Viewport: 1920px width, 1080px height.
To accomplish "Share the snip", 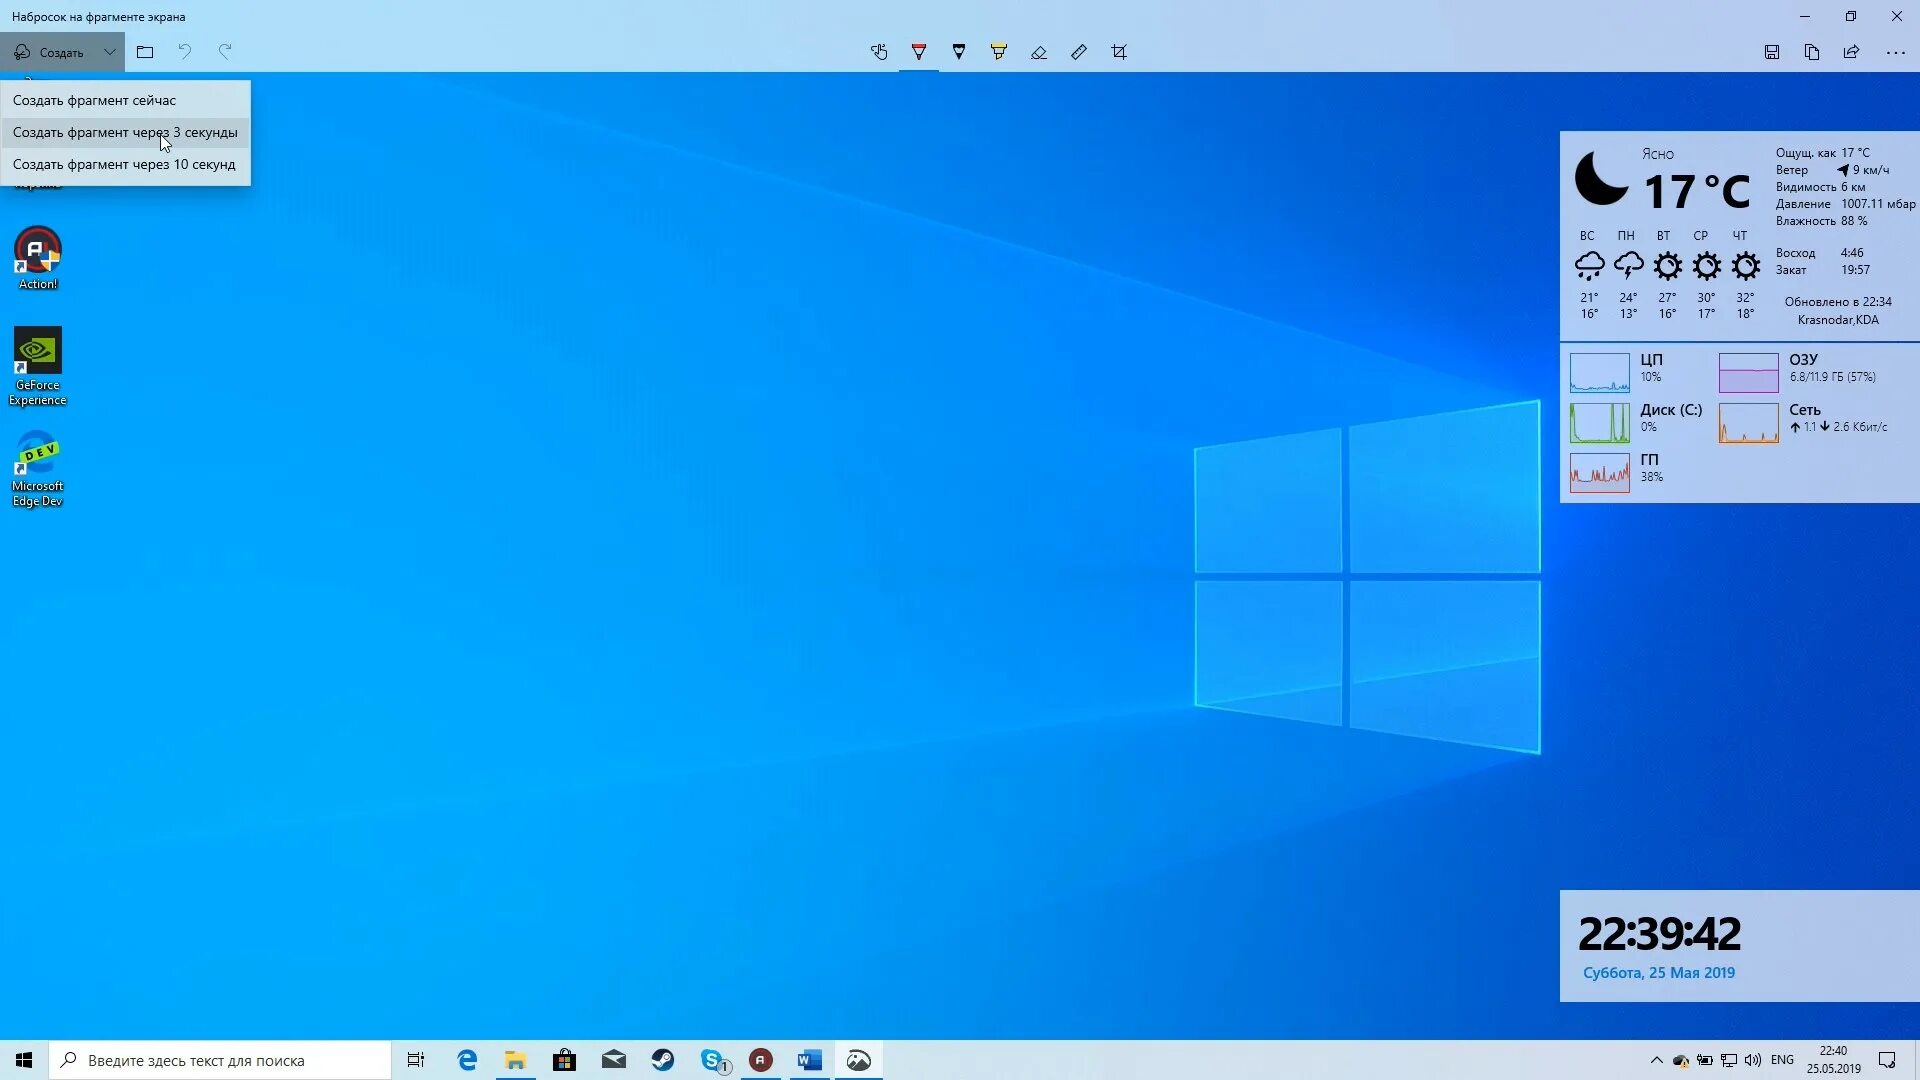I will click(1852, 52).
